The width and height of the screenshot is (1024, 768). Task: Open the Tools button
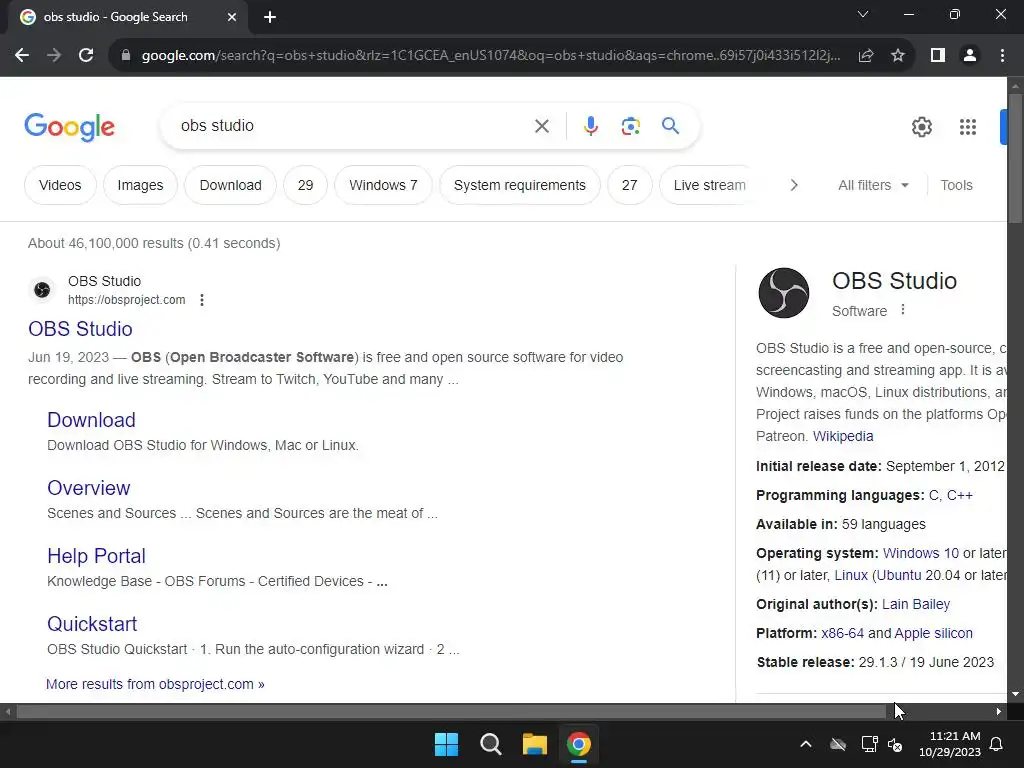pos(956,185)
